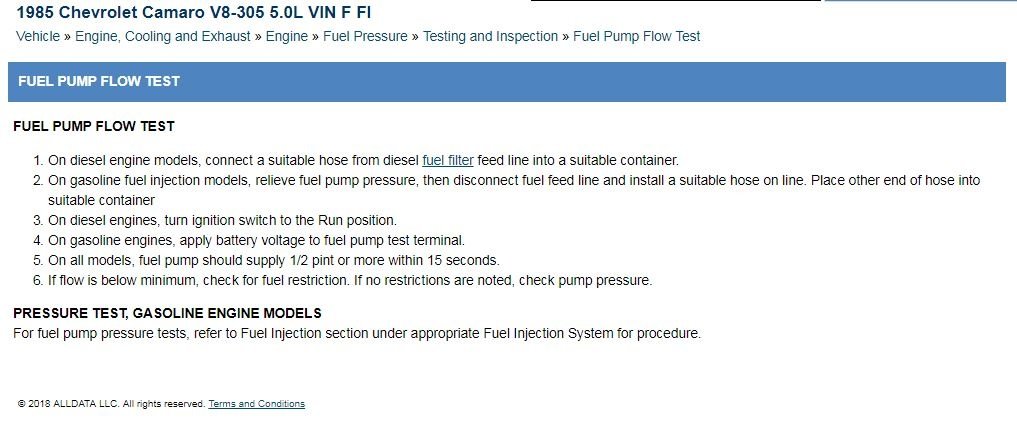The width and height of the screenshot is (1017, 437).
Task: Select the Fuel Pump Flow Test breadcrumb
Action: [x=637, y=36]
